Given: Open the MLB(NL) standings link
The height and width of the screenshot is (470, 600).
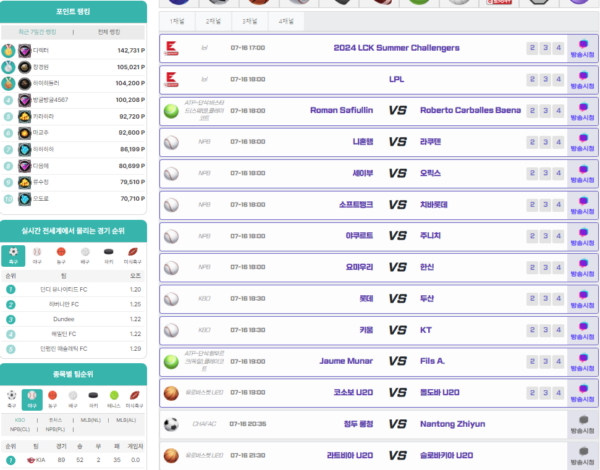Looking at the screenshot, I should click(91, 420).
